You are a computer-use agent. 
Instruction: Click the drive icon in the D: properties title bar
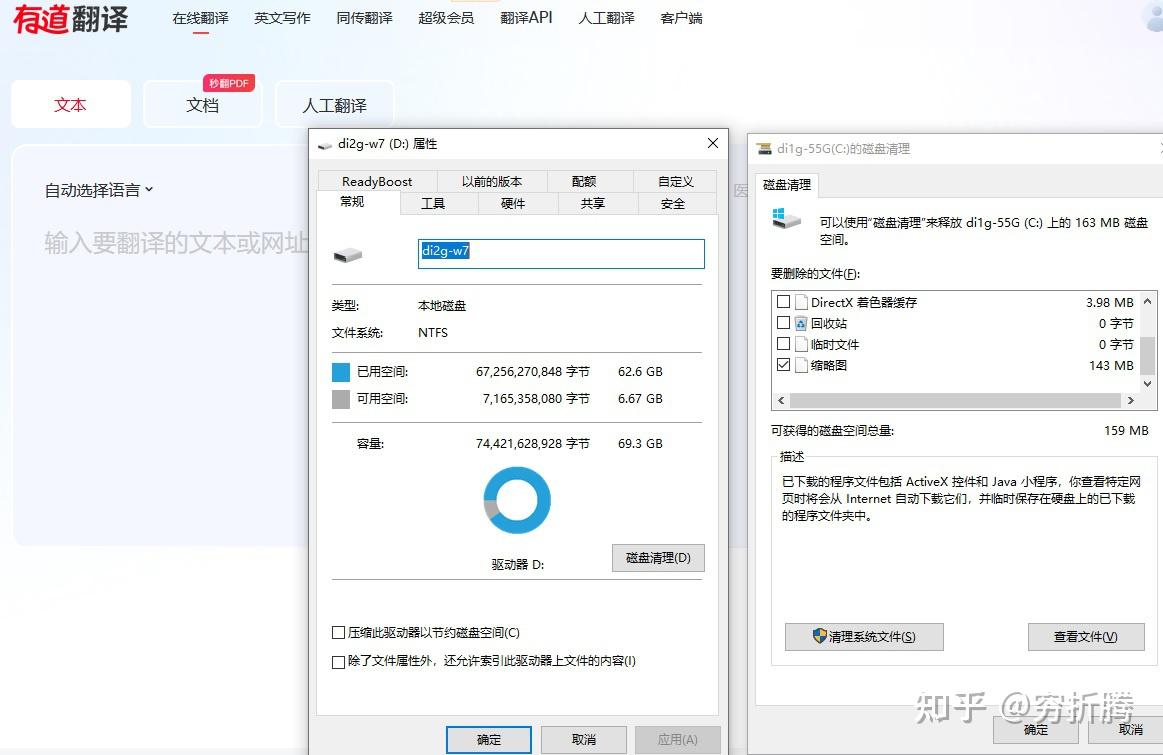pyautogui.click(x=324, y=145)
